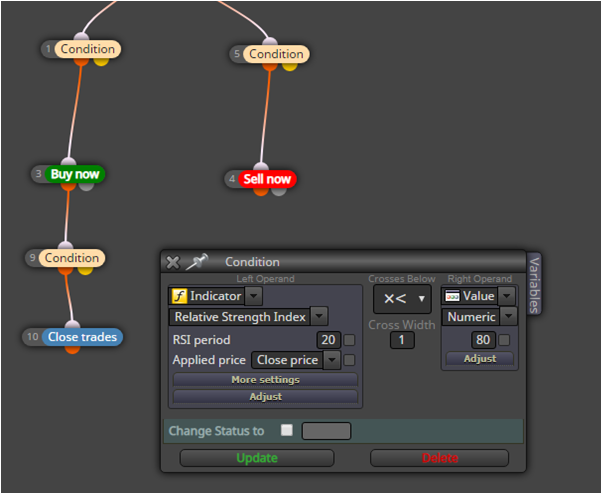Click the orange output connector of Condition 1
The width and height of the screenshot is (602, 494).
[81, 61]
